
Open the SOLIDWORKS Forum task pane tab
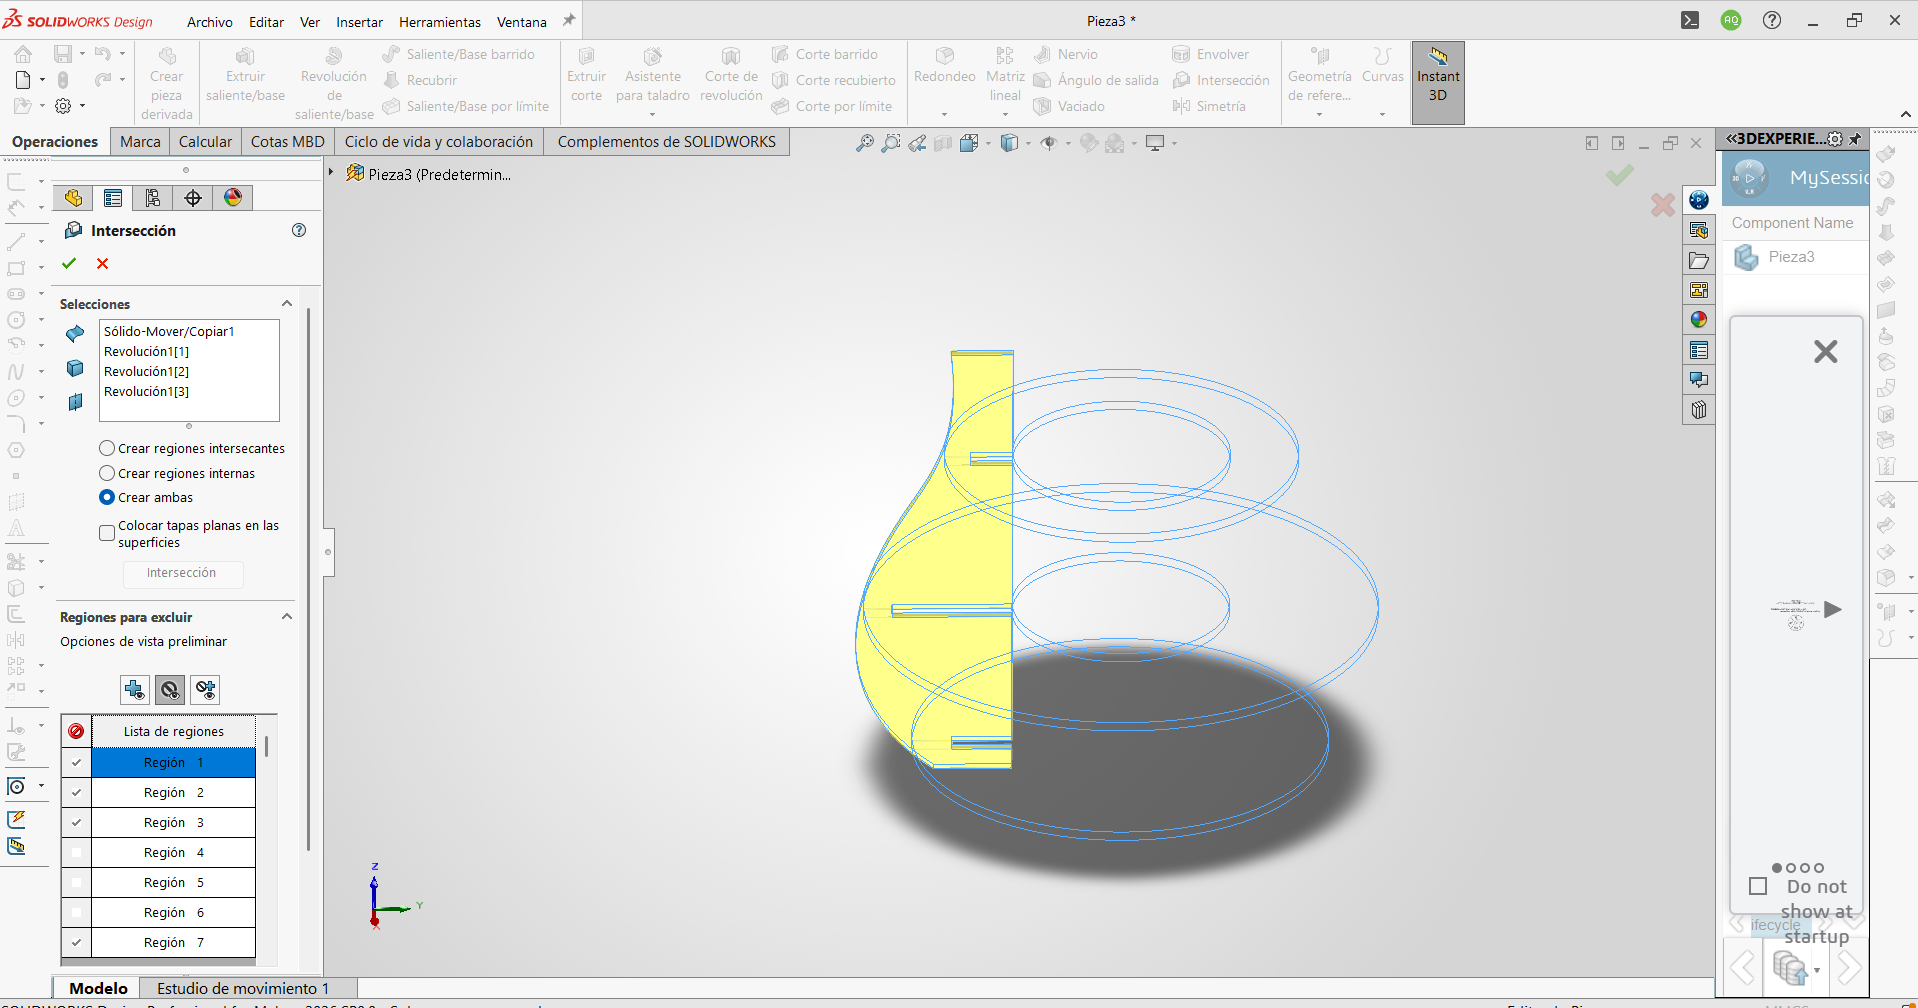click(x=1699, y=380)
